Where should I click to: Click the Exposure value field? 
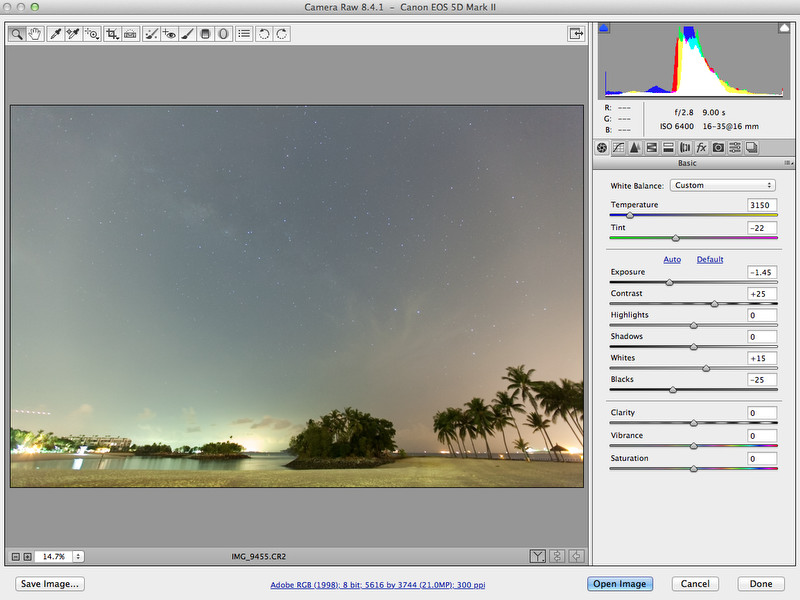point(762,272)
